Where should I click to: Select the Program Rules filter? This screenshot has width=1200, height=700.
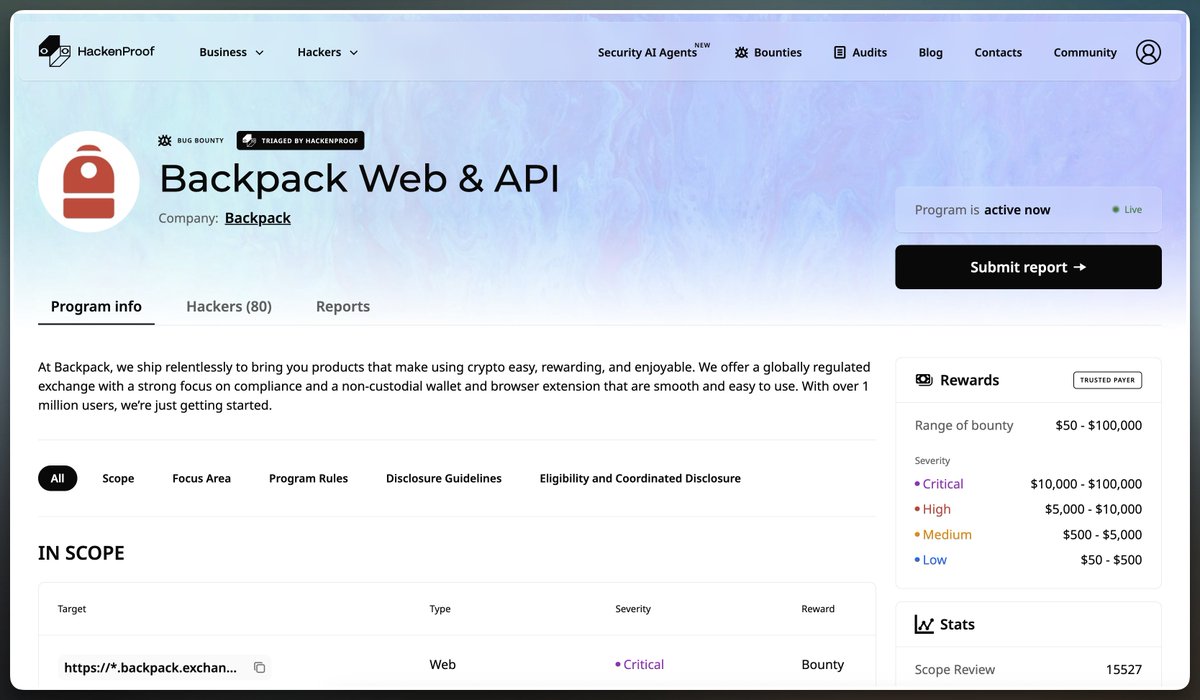(308, 478)
